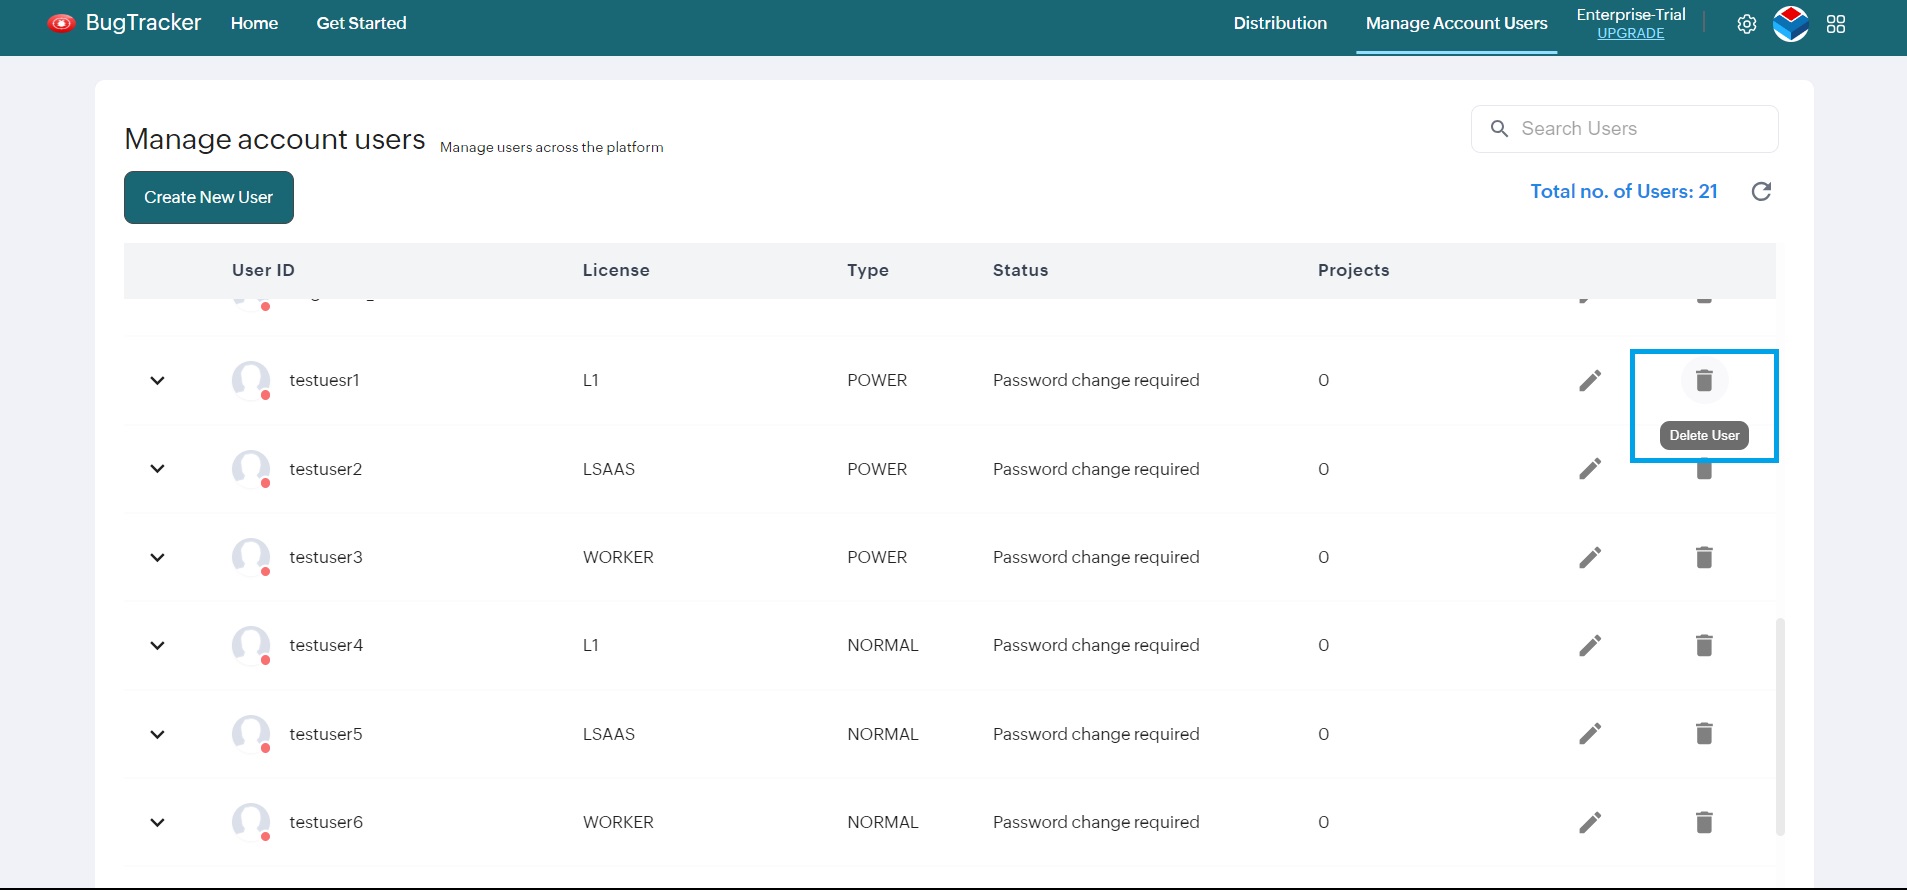Click testuser5 password change required status
Screen dimensions: 1907x890
point(1096,734)
